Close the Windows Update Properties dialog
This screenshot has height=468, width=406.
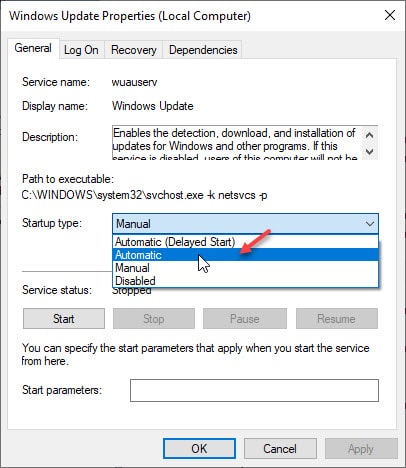[x=390, y=15]
